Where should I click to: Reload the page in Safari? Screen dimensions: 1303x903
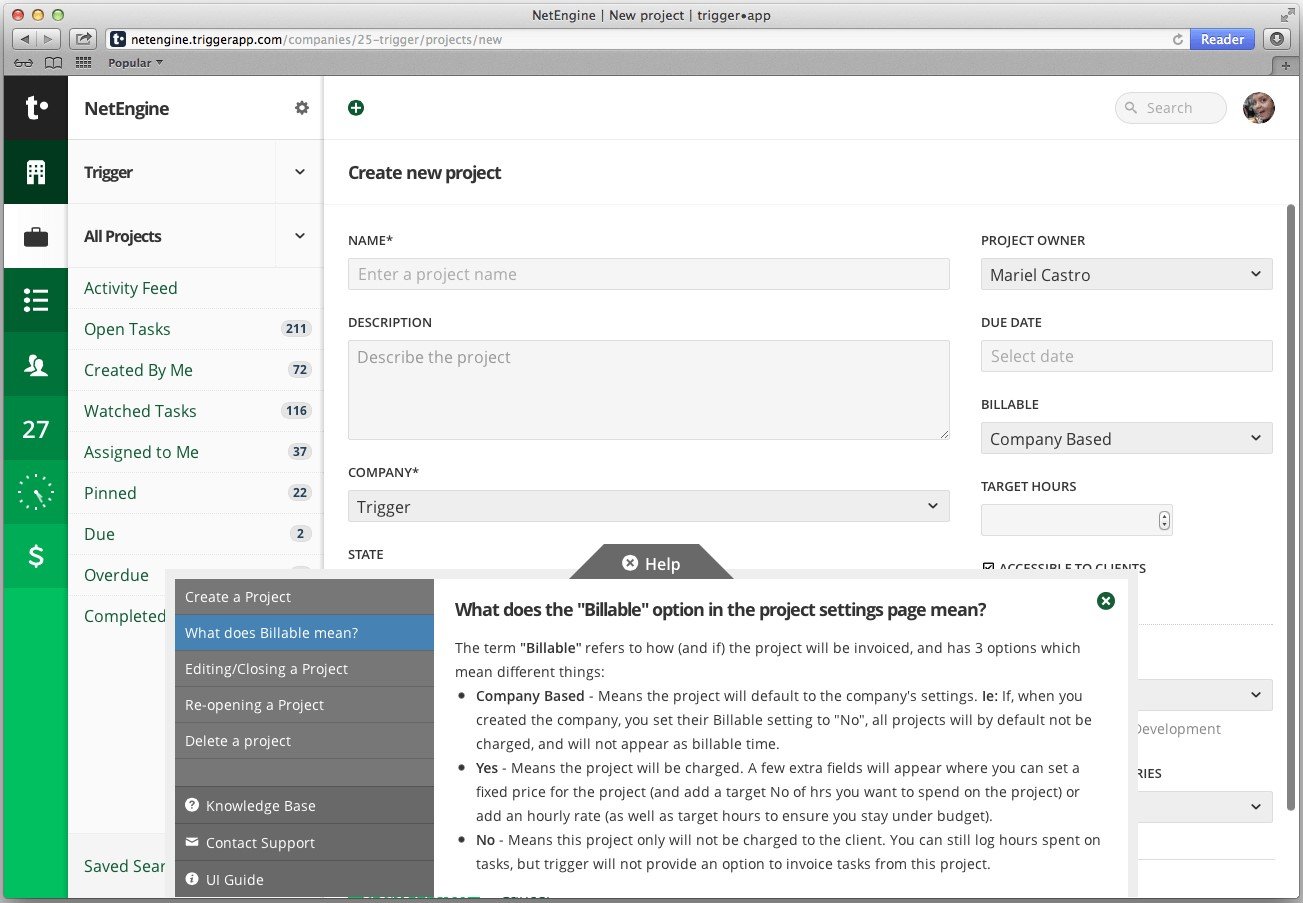click(1178, 40)
